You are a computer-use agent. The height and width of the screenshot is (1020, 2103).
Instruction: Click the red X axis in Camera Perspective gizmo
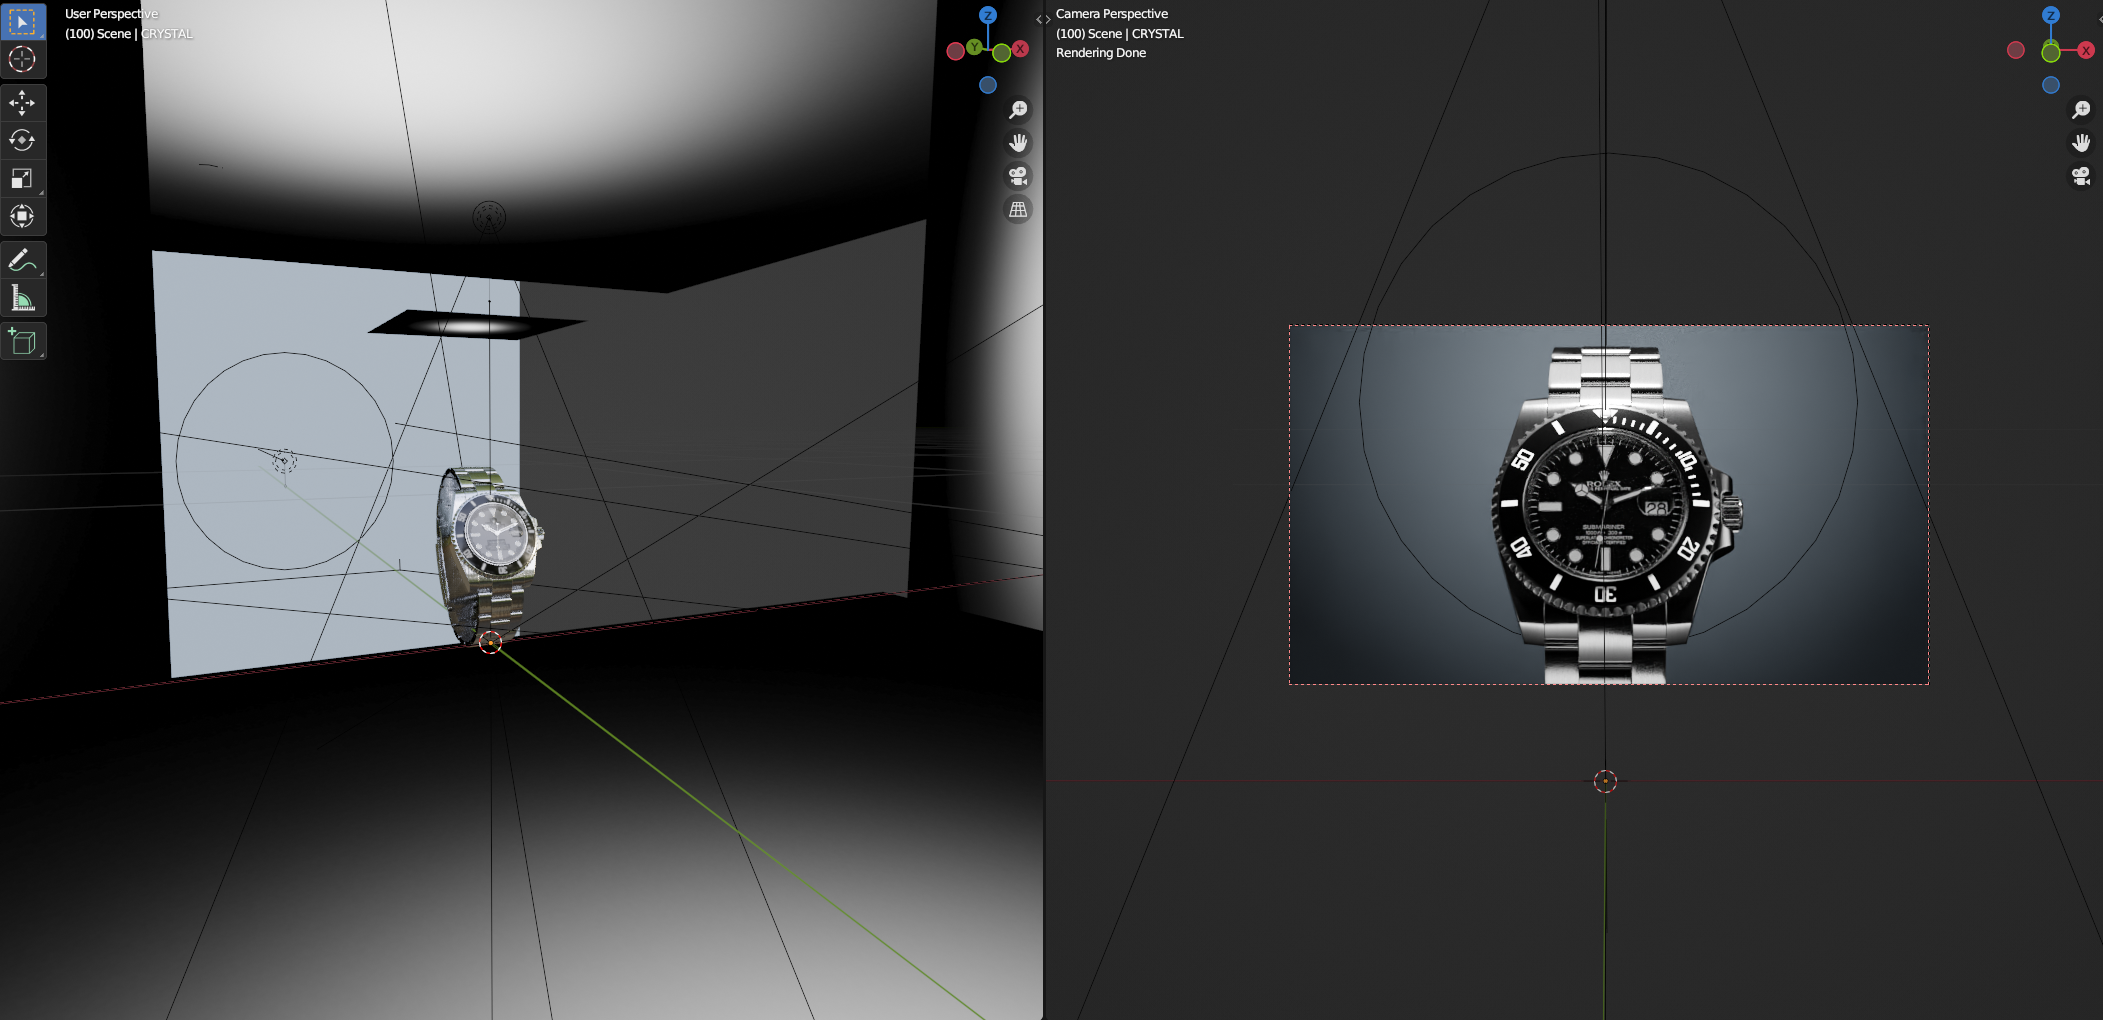(x=2086, y=50)
